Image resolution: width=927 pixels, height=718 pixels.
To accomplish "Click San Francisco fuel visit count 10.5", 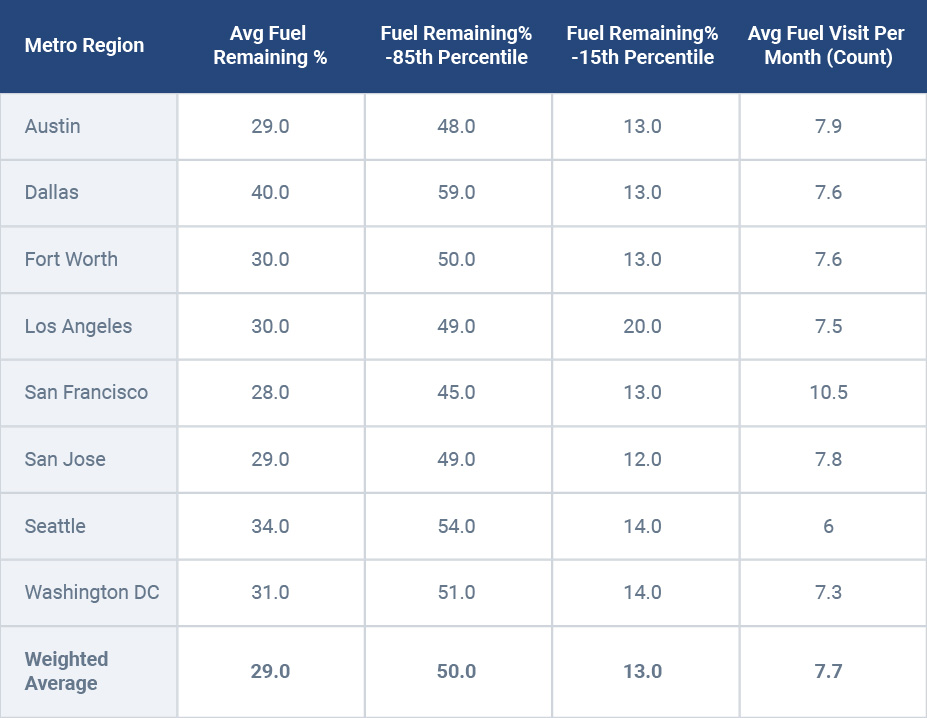I will (828, 392).
